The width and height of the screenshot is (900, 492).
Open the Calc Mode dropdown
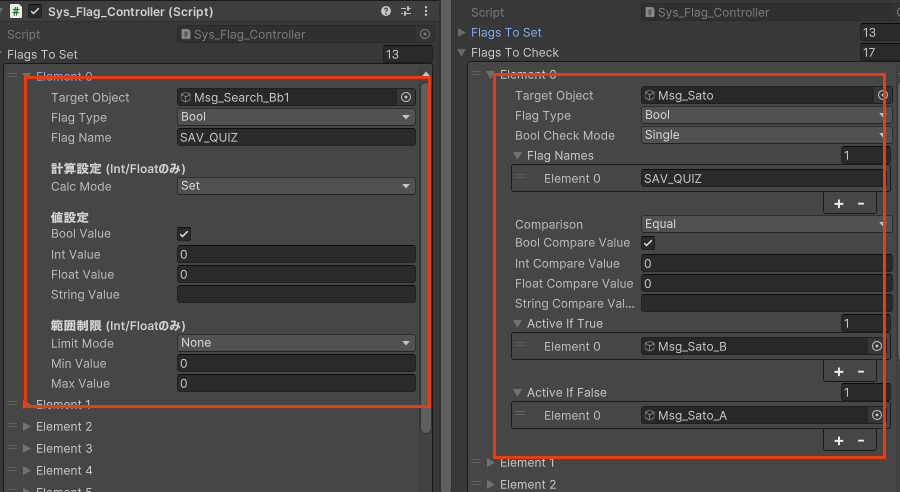296,186
